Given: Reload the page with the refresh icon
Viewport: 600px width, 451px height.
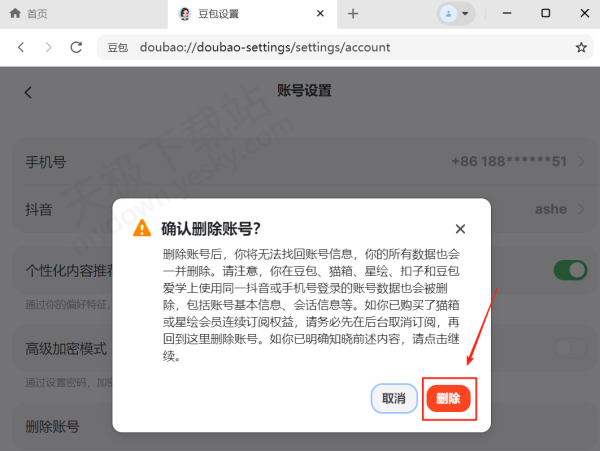Looking at the screenshot, I should click(x=76, y=47).
